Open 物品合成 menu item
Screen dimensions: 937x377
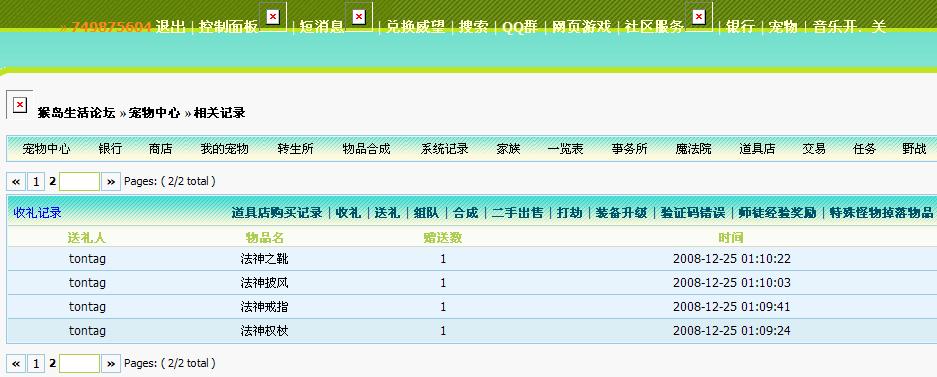pos(366,149)
